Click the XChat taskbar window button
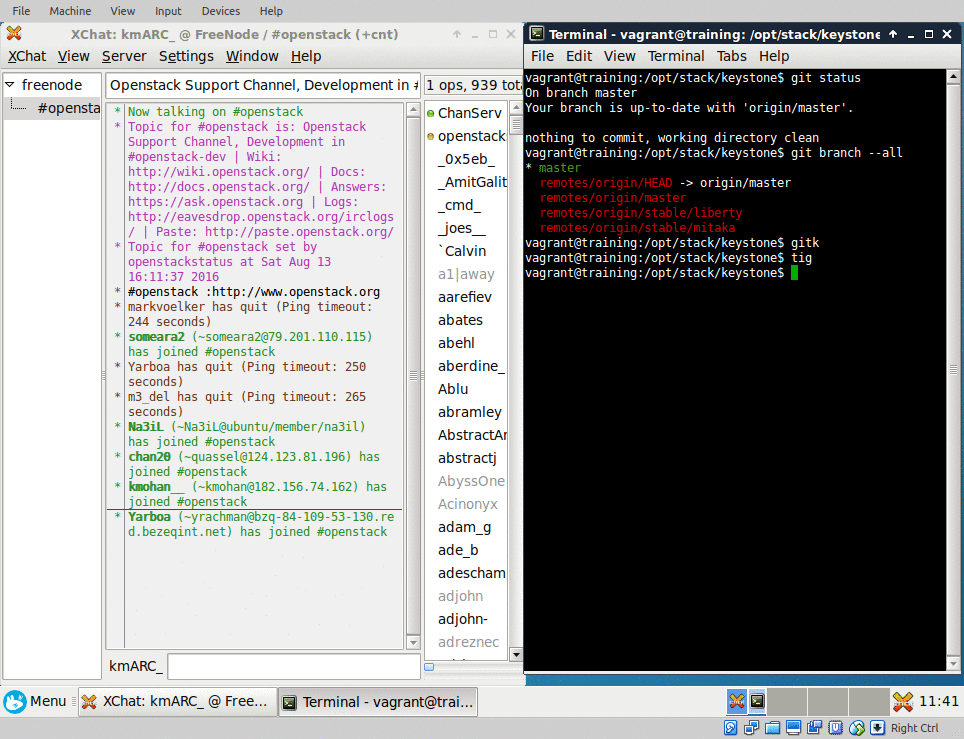964x739 pixels. point(177,701)
